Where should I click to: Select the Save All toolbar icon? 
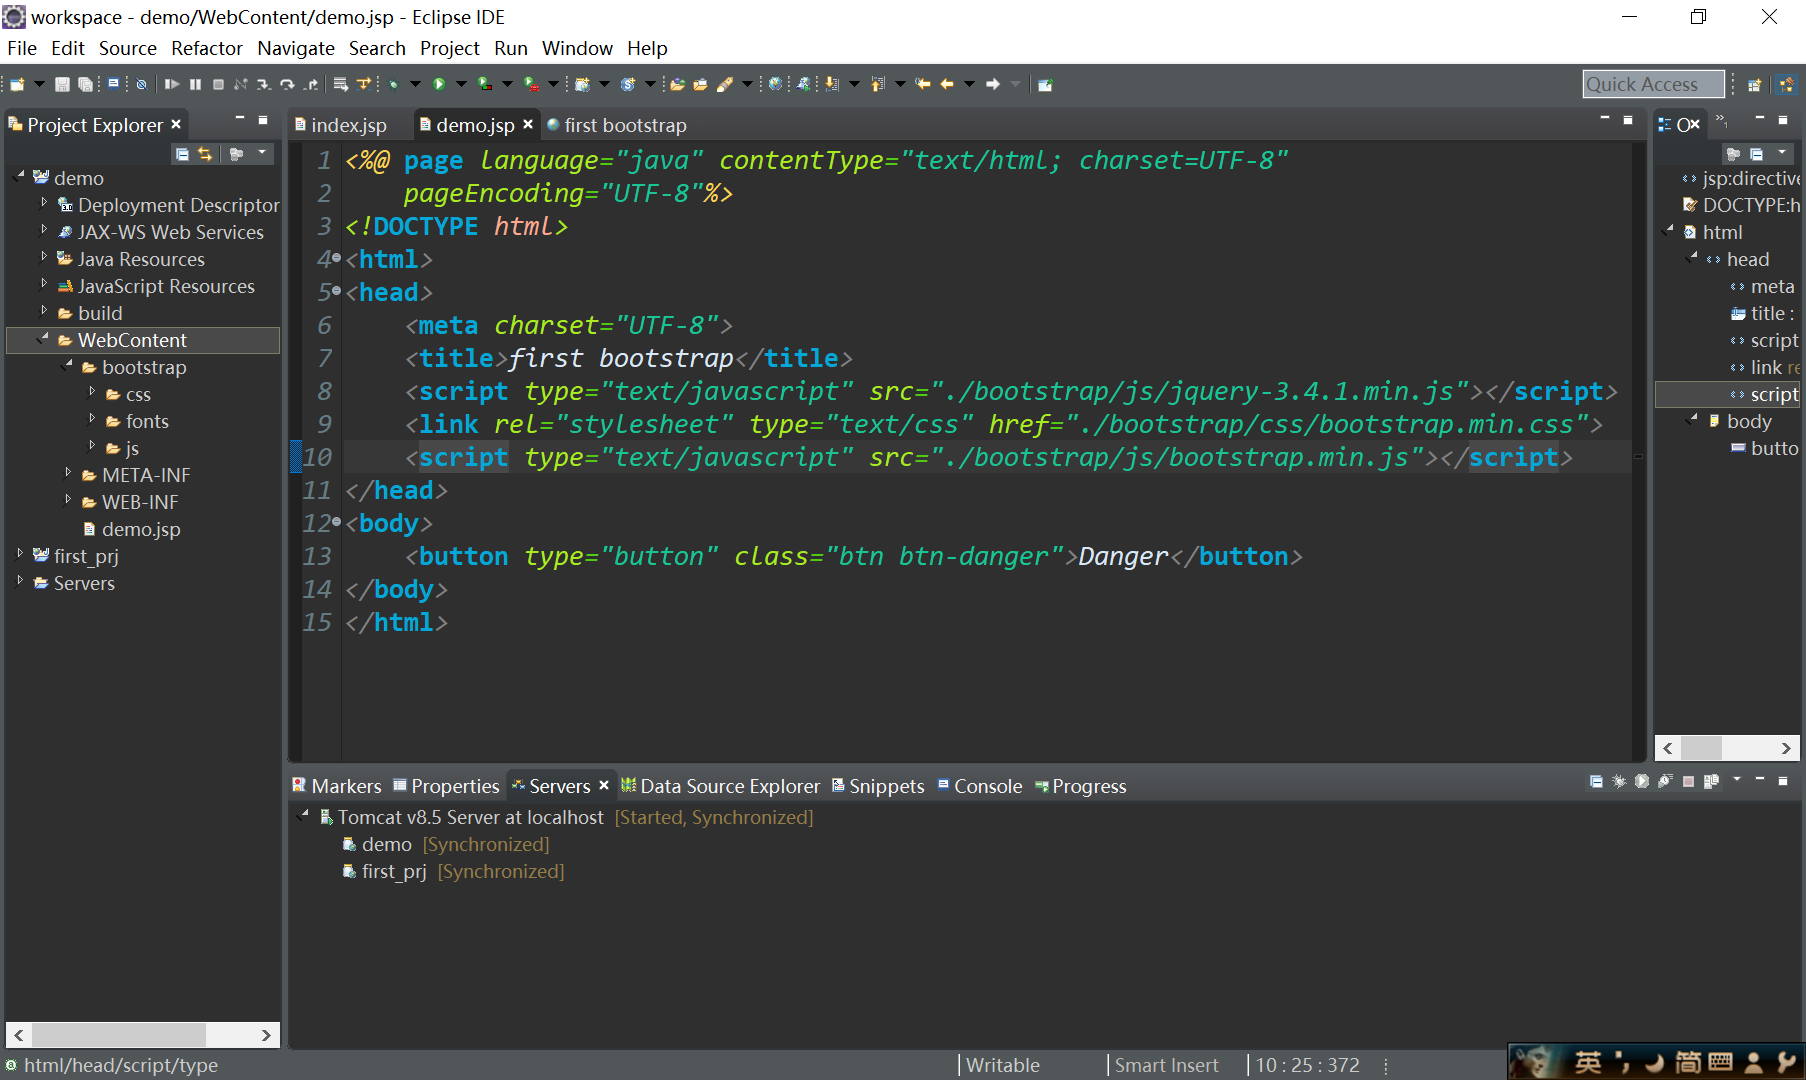point(85,84)
